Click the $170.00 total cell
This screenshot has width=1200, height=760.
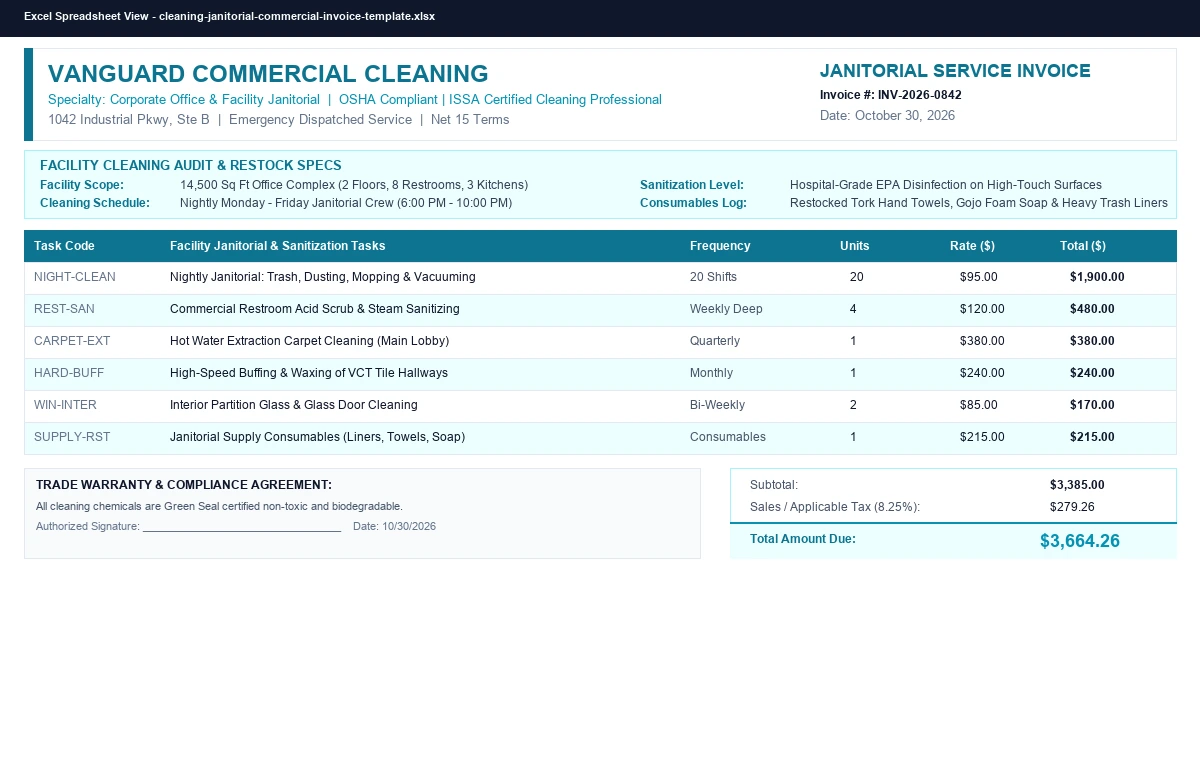point(1092,405)
